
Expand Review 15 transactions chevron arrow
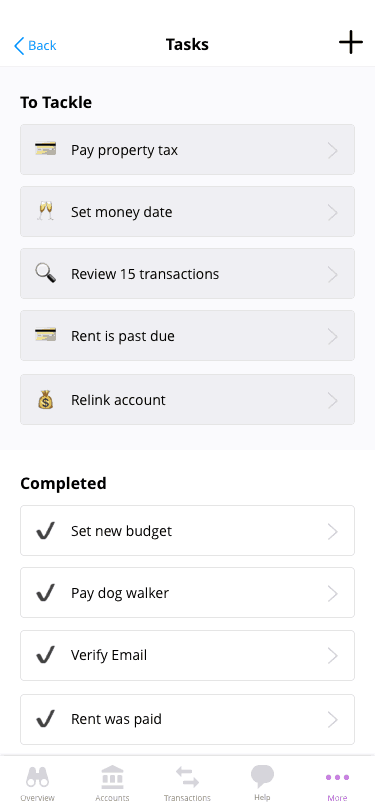coord(333,274)
